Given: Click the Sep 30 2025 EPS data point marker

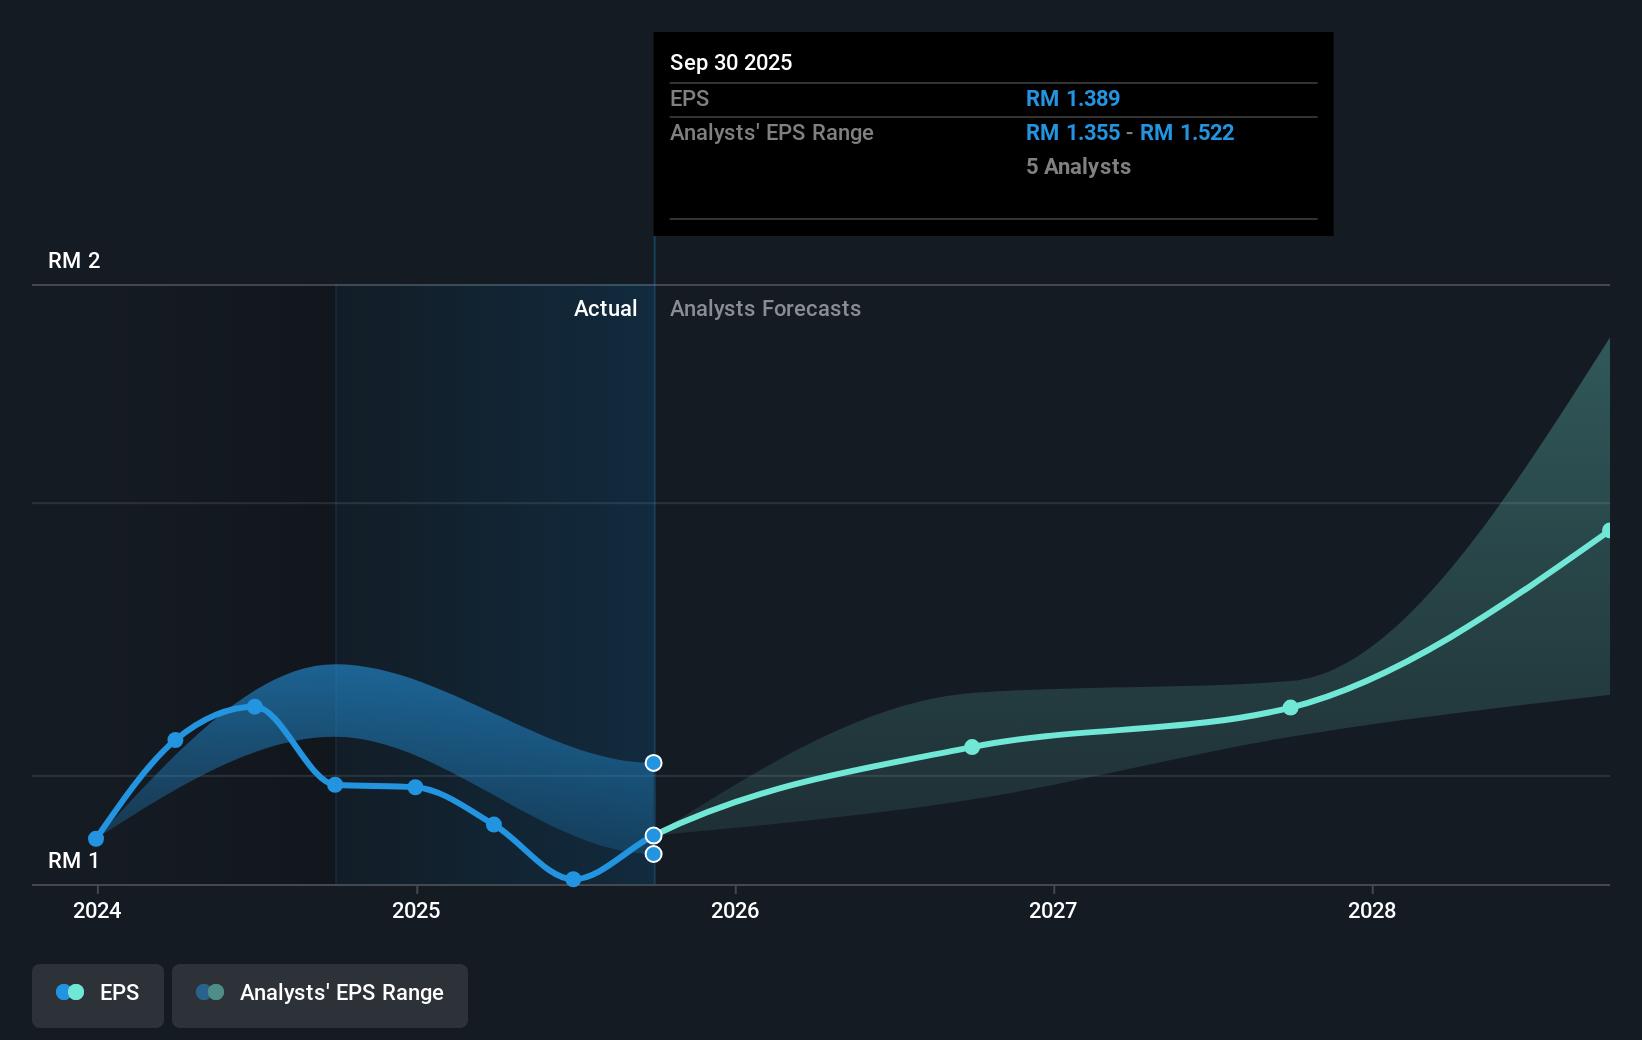Looking at the screenshot, I should [x=654, y=835].
